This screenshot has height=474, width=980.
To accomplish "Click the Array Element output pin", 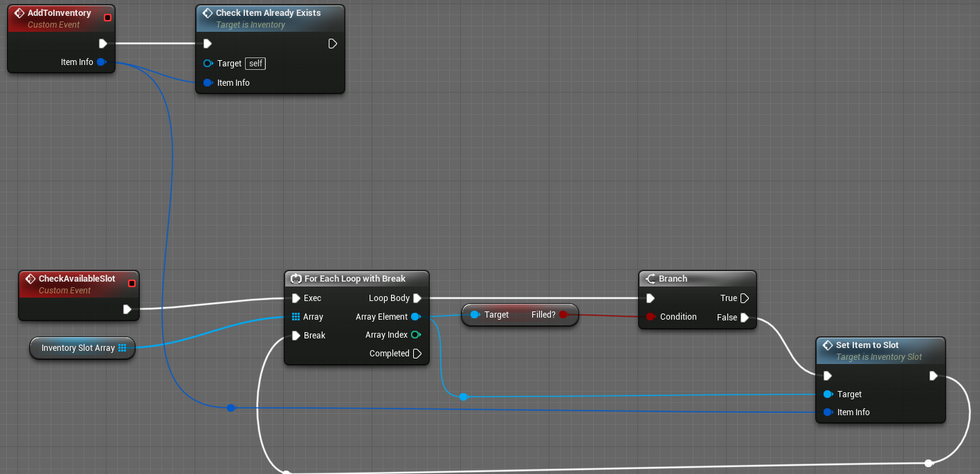I will (415, 317).
